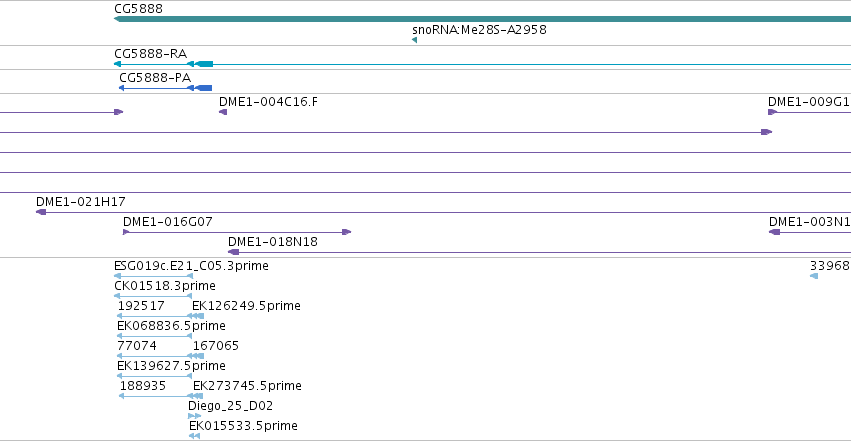Image resolution: width=851 pixels, height=441 pixels.
Task: Select the double arrow glyph under EK015533.5prime
Action: click(194, 436)
